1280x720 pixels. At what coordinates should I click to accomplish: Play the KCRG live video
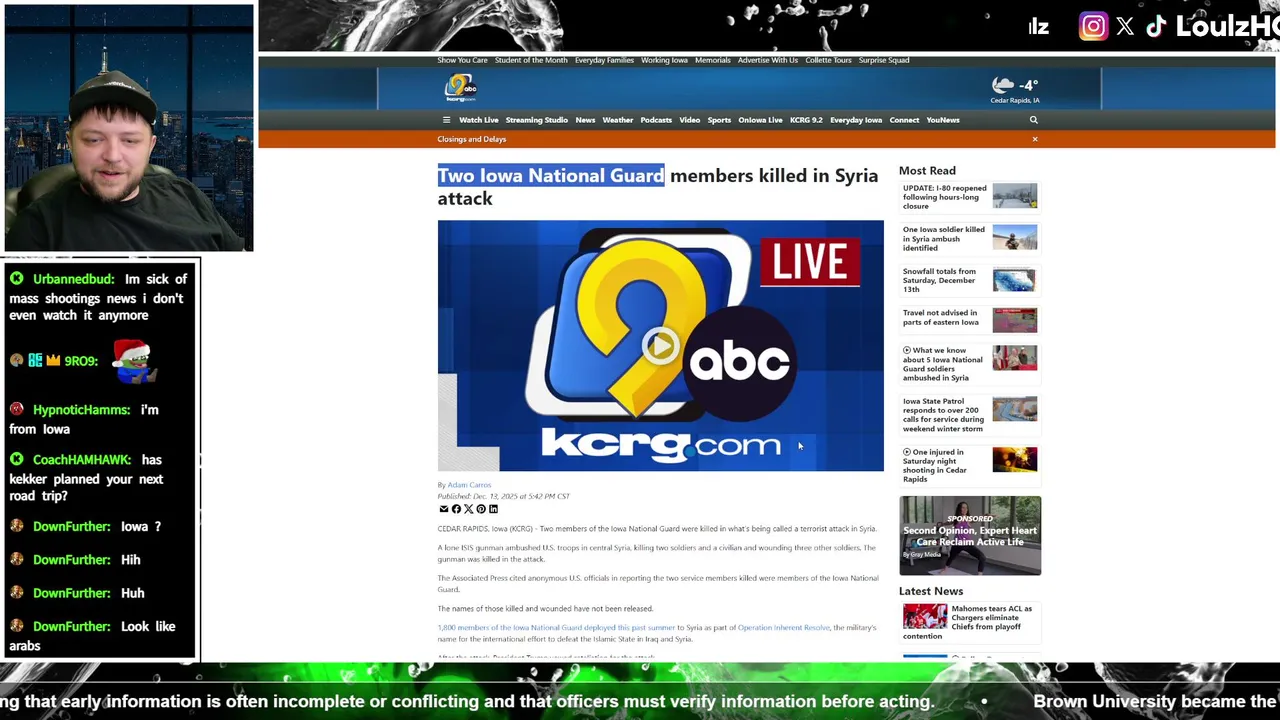click(x=660, y=346)
